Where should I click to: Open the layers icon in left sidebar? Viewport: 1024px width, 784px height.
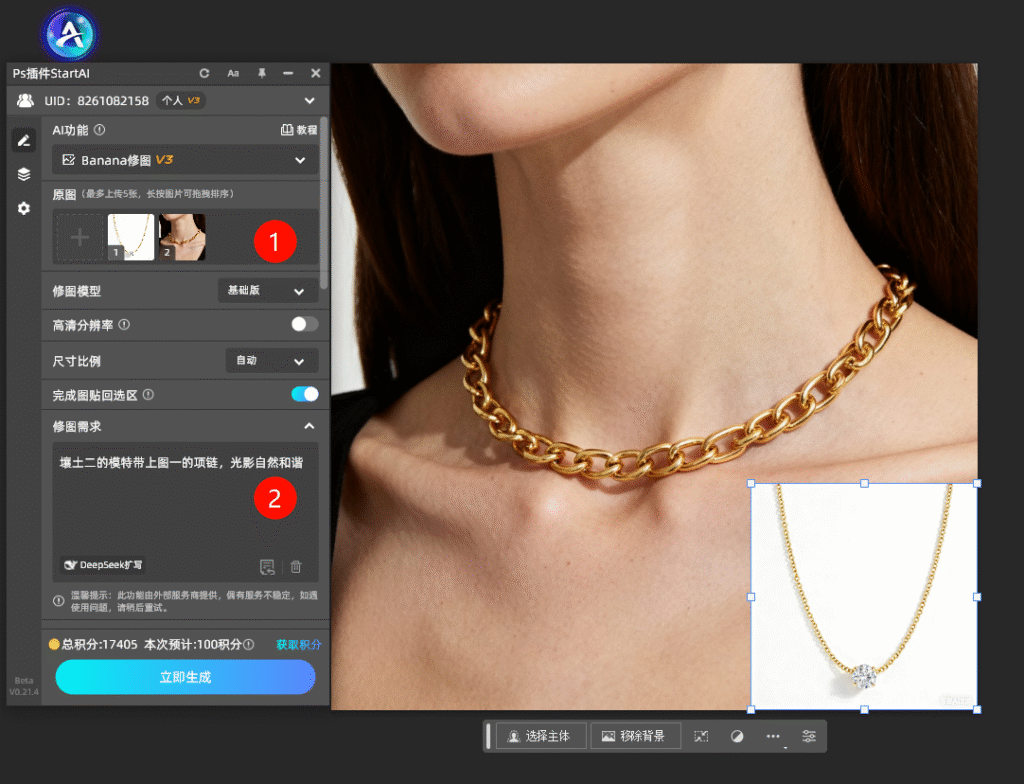point(24,174)
